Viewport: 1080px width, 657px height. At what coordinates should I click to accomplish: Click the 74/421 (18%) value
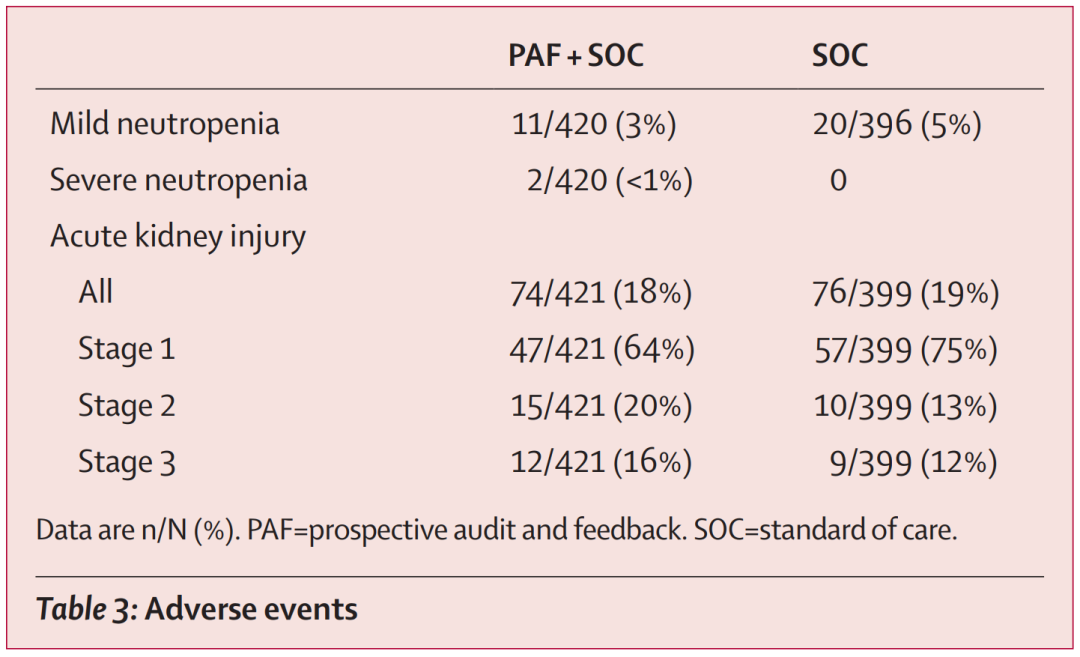pos(601,293)
